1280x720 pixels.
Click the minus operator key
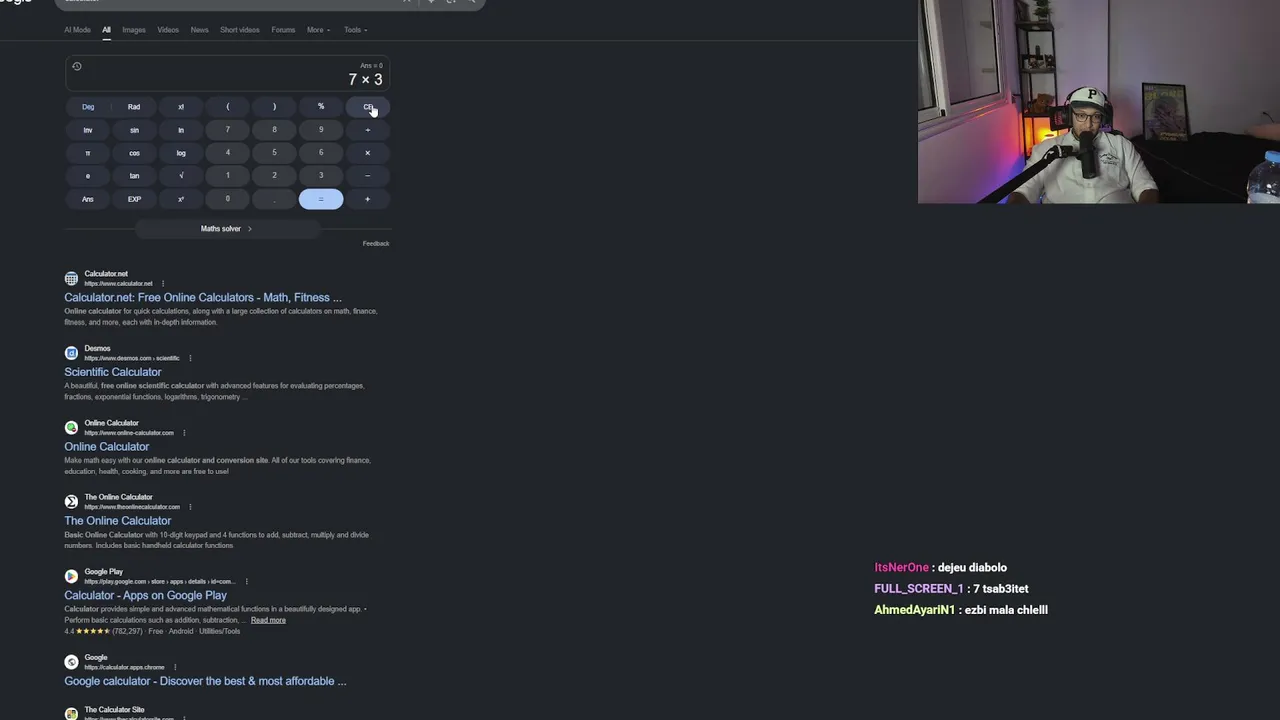click(x=367, y=176)
